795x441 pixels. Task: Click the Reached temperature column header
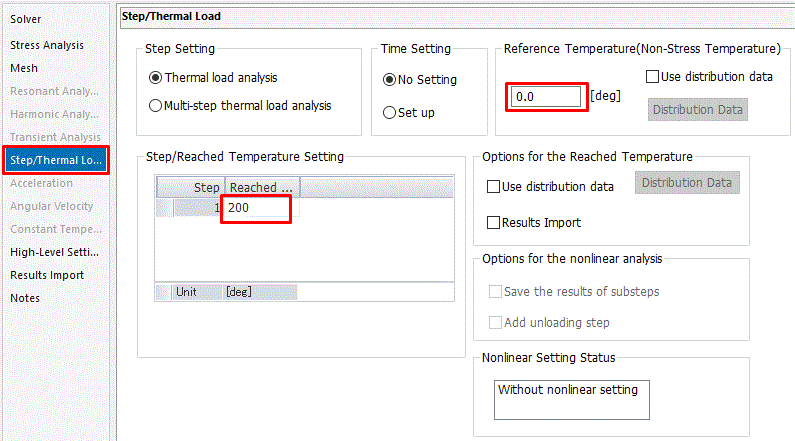click(x=261, y=188)
